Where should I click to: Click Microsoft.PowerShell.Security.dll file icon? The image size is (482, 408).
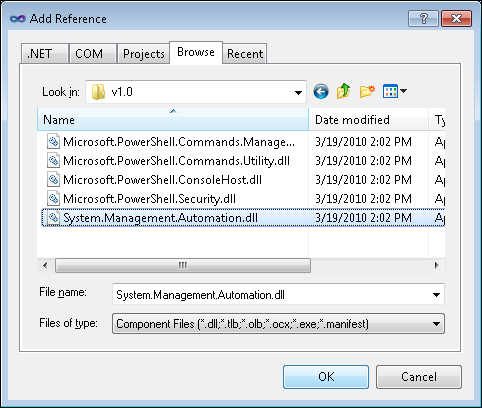[x=53, y=199]
